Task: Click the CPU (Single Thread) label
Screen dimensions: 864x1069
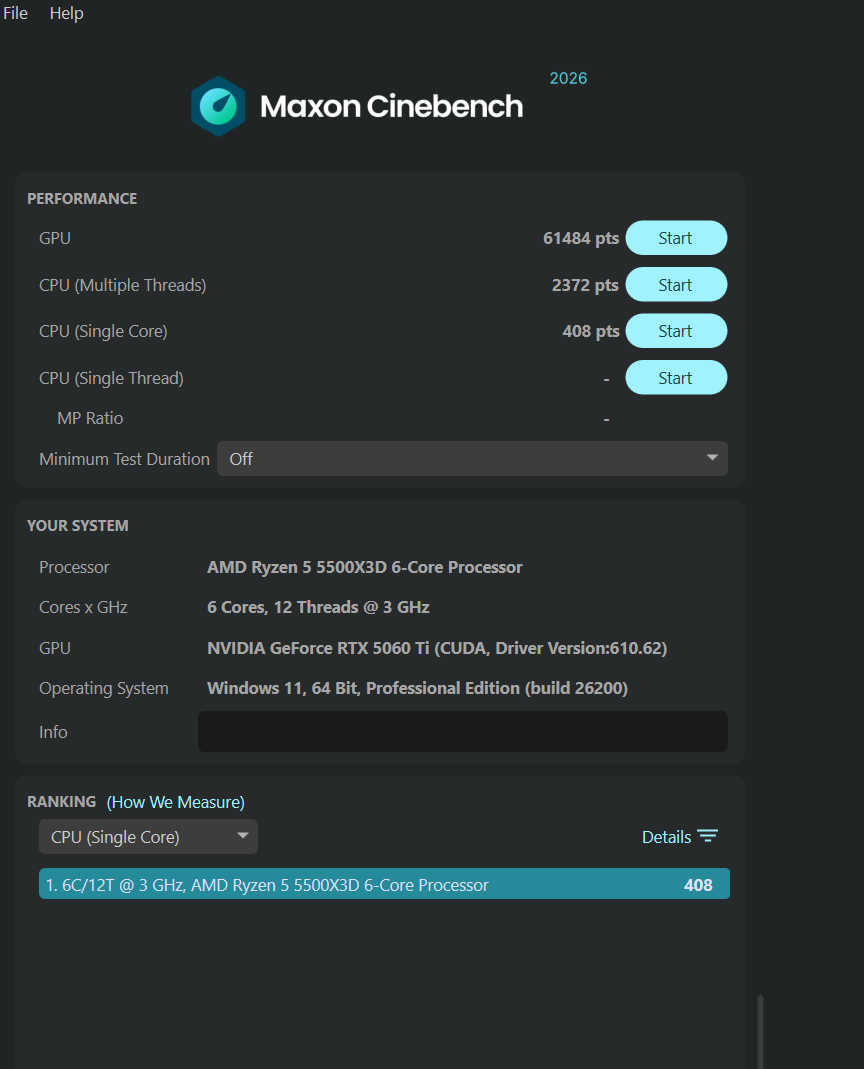Action: [x=111, y=378]
